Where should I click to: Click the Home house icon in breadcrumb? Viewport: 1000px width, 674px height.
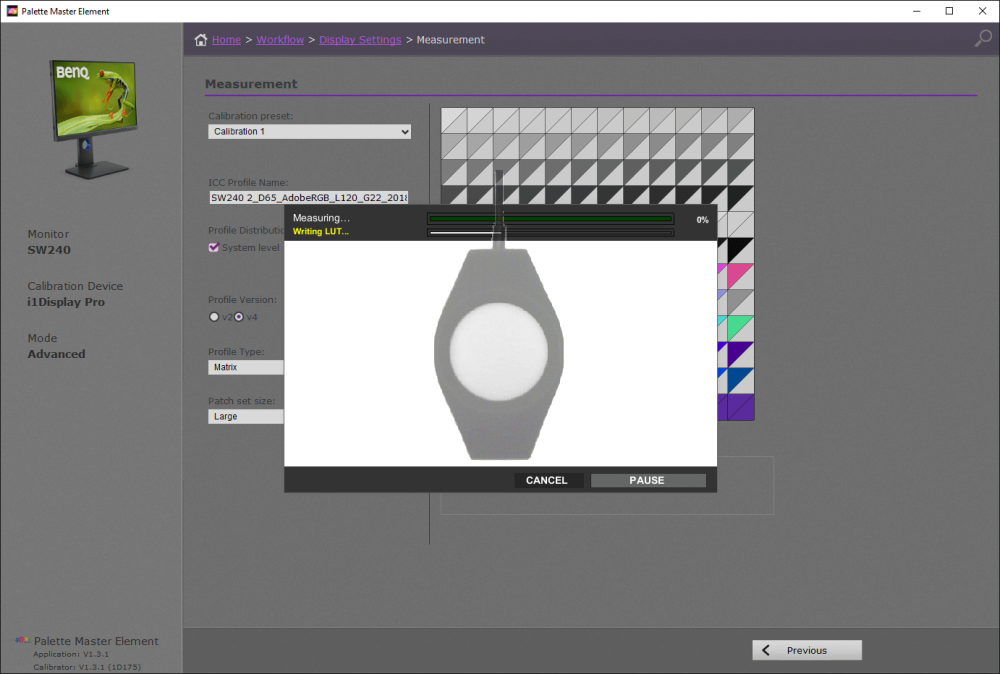coord(201,40)
